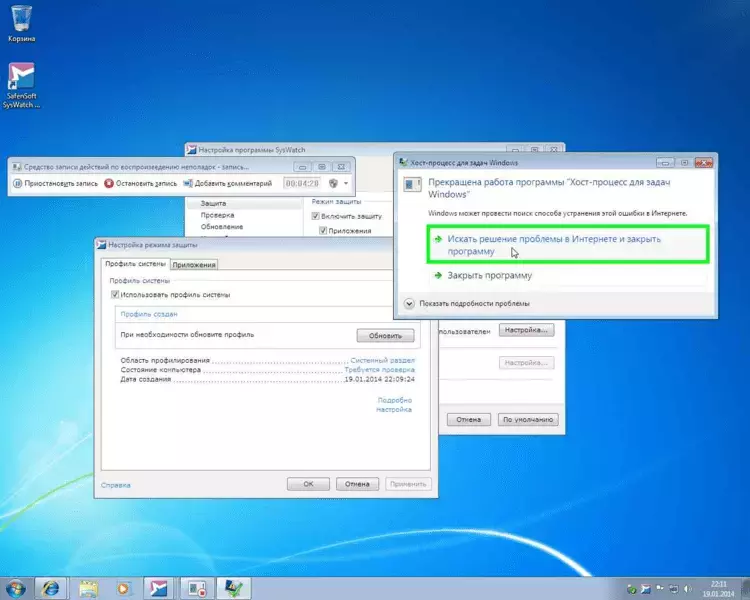This screenshot has width=750, height=600.
Task: Open network tray icon
Action: pyautogui.click(x=673, y=589)
